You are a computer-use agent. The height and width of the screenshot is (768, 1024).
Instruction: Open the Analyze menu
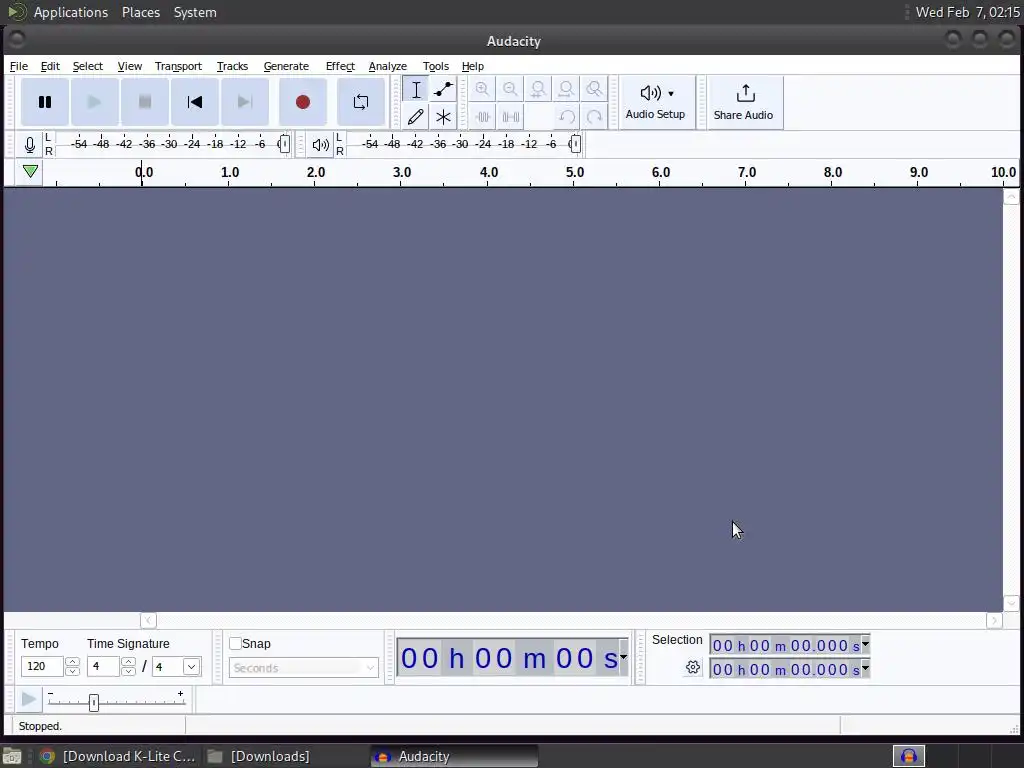tap(387, 66)
